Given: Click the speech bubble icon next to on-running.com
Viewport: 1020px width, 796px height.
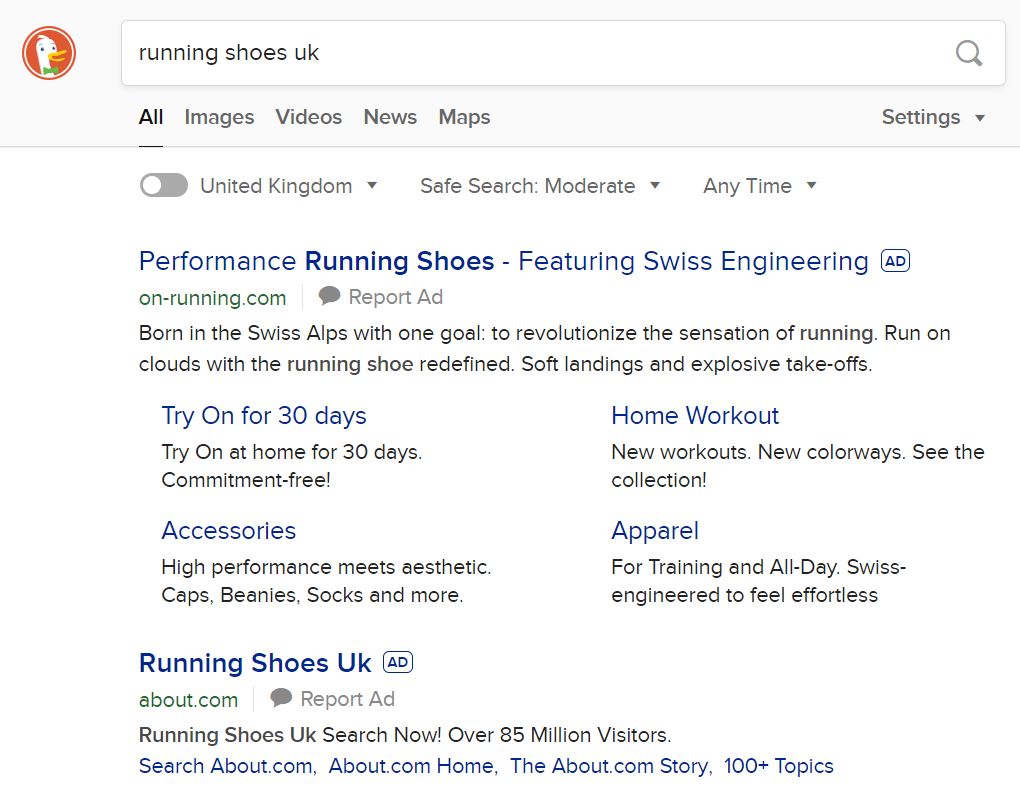Looking at the screenshot, I should [x=329, y=296].
